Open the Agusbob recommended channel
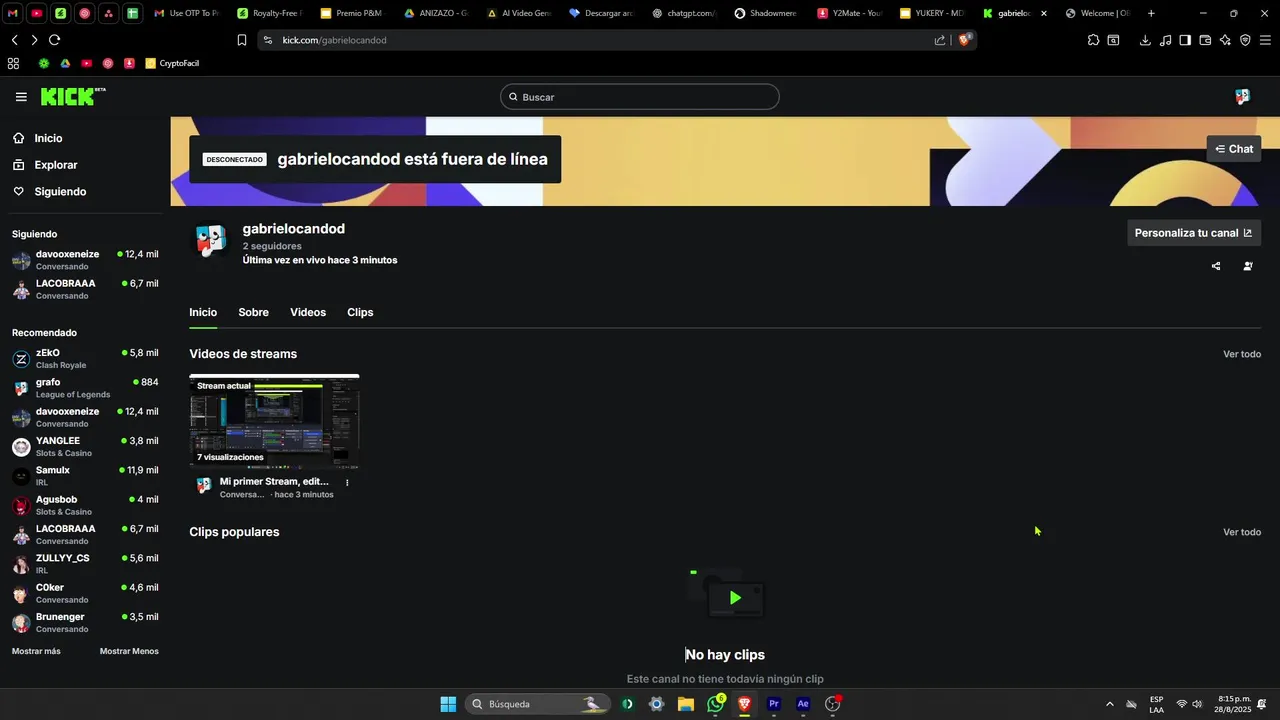This screenshot has width=1280, height=720. pyautogui.click(x=86, y=505)
